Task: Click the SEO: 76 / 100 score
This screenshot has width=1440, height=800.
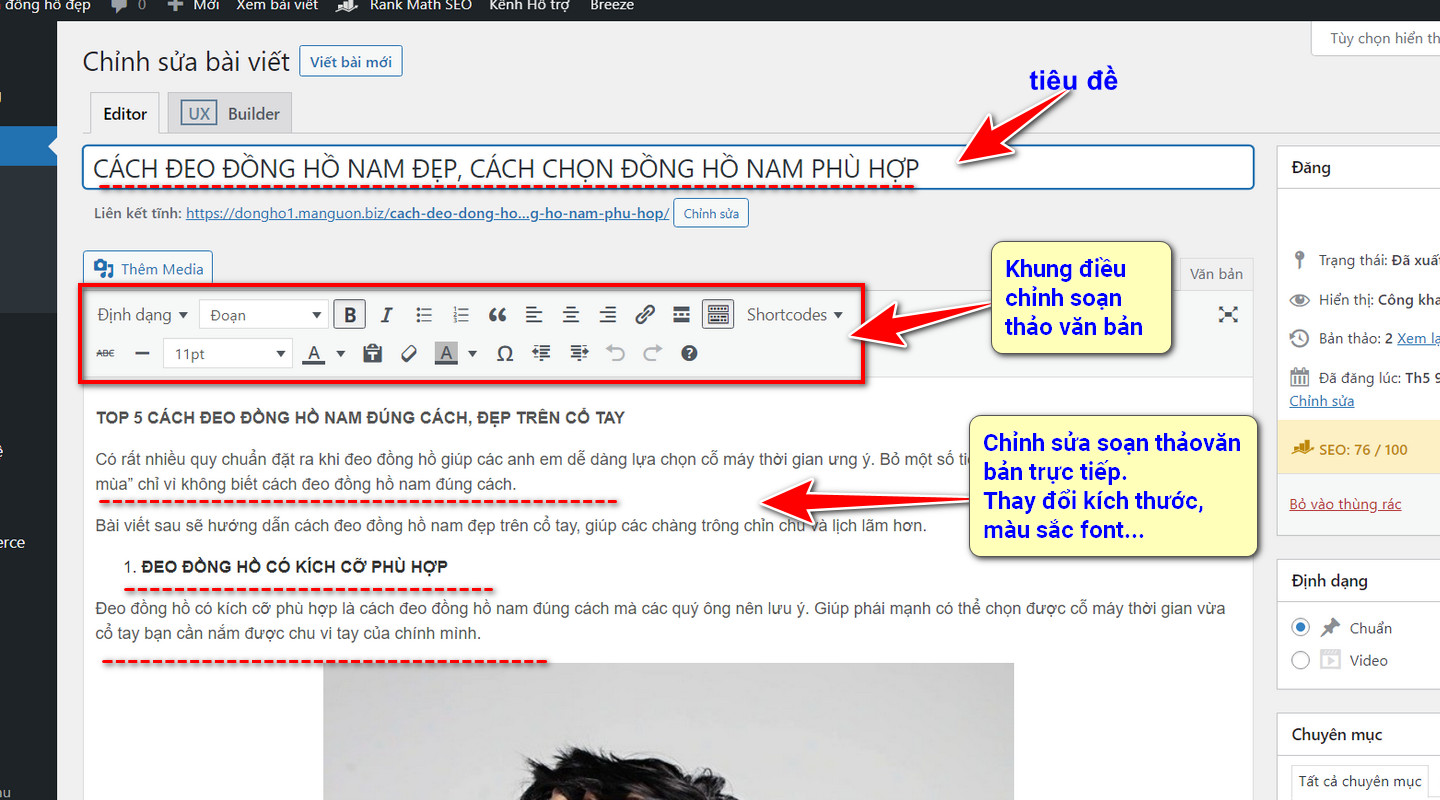Action: (x=1363, y=450)
